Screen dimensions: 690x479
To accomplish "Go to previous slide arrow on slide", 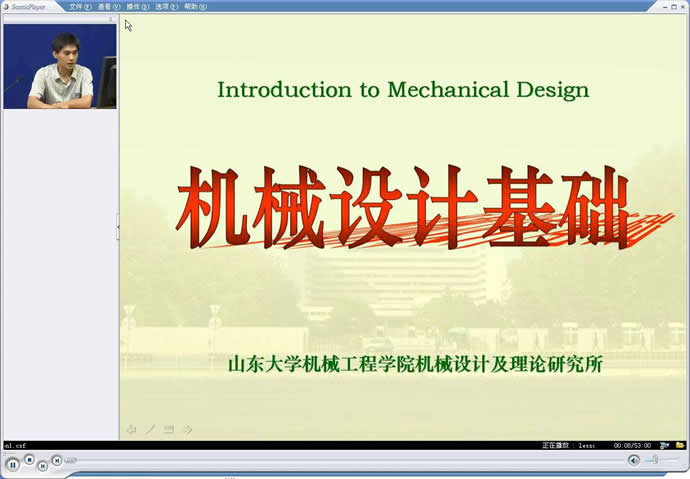I will click(131, 430).
